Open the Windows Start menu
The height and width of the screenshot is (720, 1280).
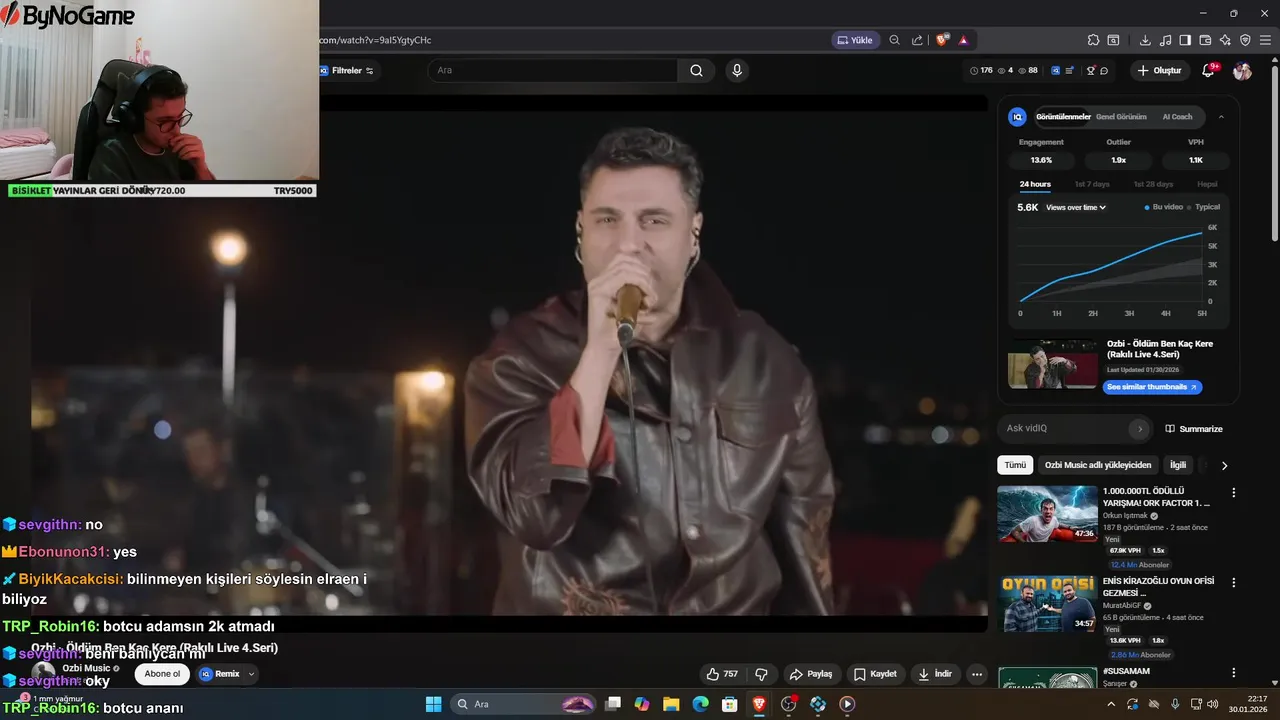point(433,704)
